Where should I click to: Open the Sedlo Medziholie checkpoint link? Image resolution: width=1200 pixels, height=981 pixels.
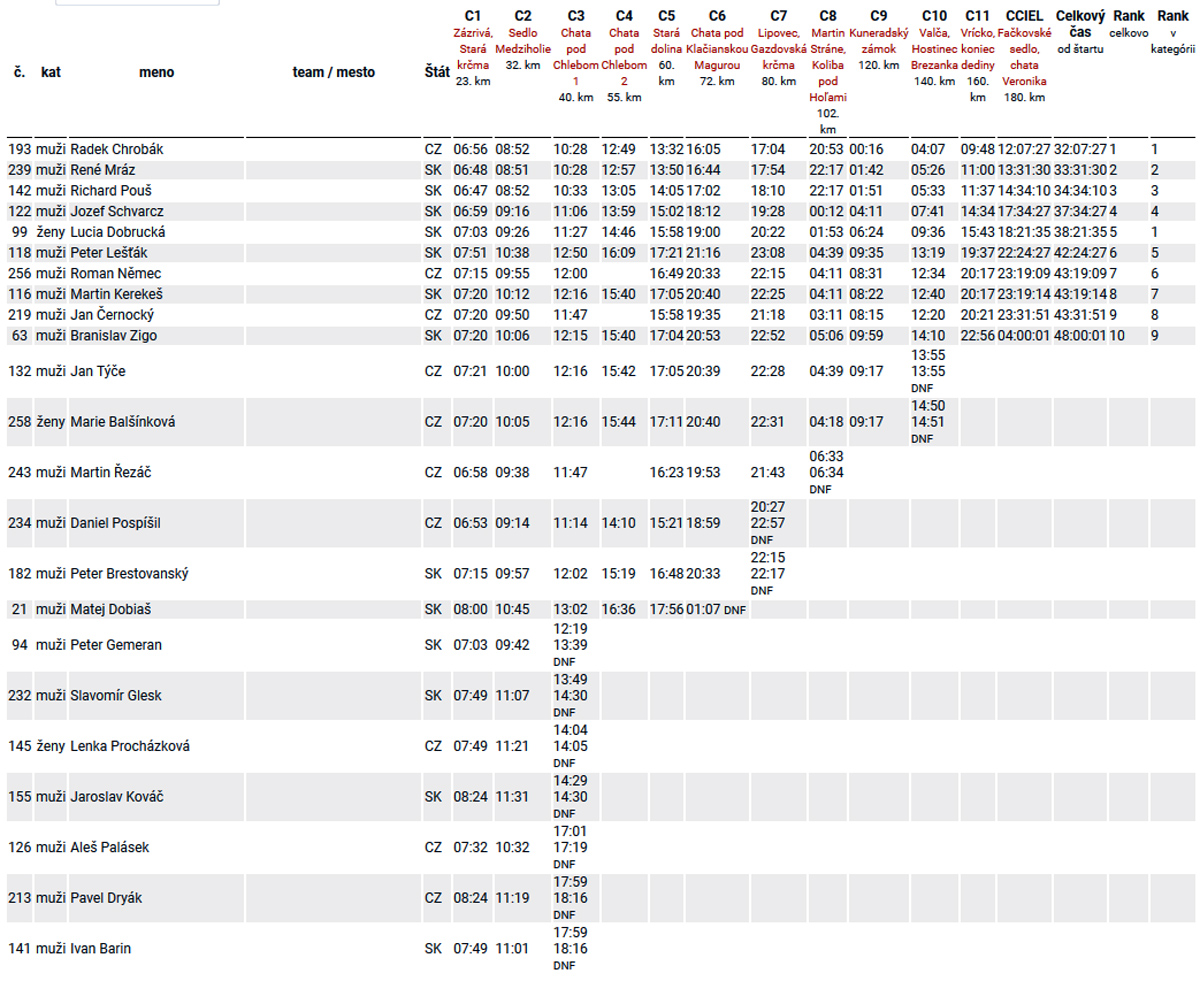522,40
